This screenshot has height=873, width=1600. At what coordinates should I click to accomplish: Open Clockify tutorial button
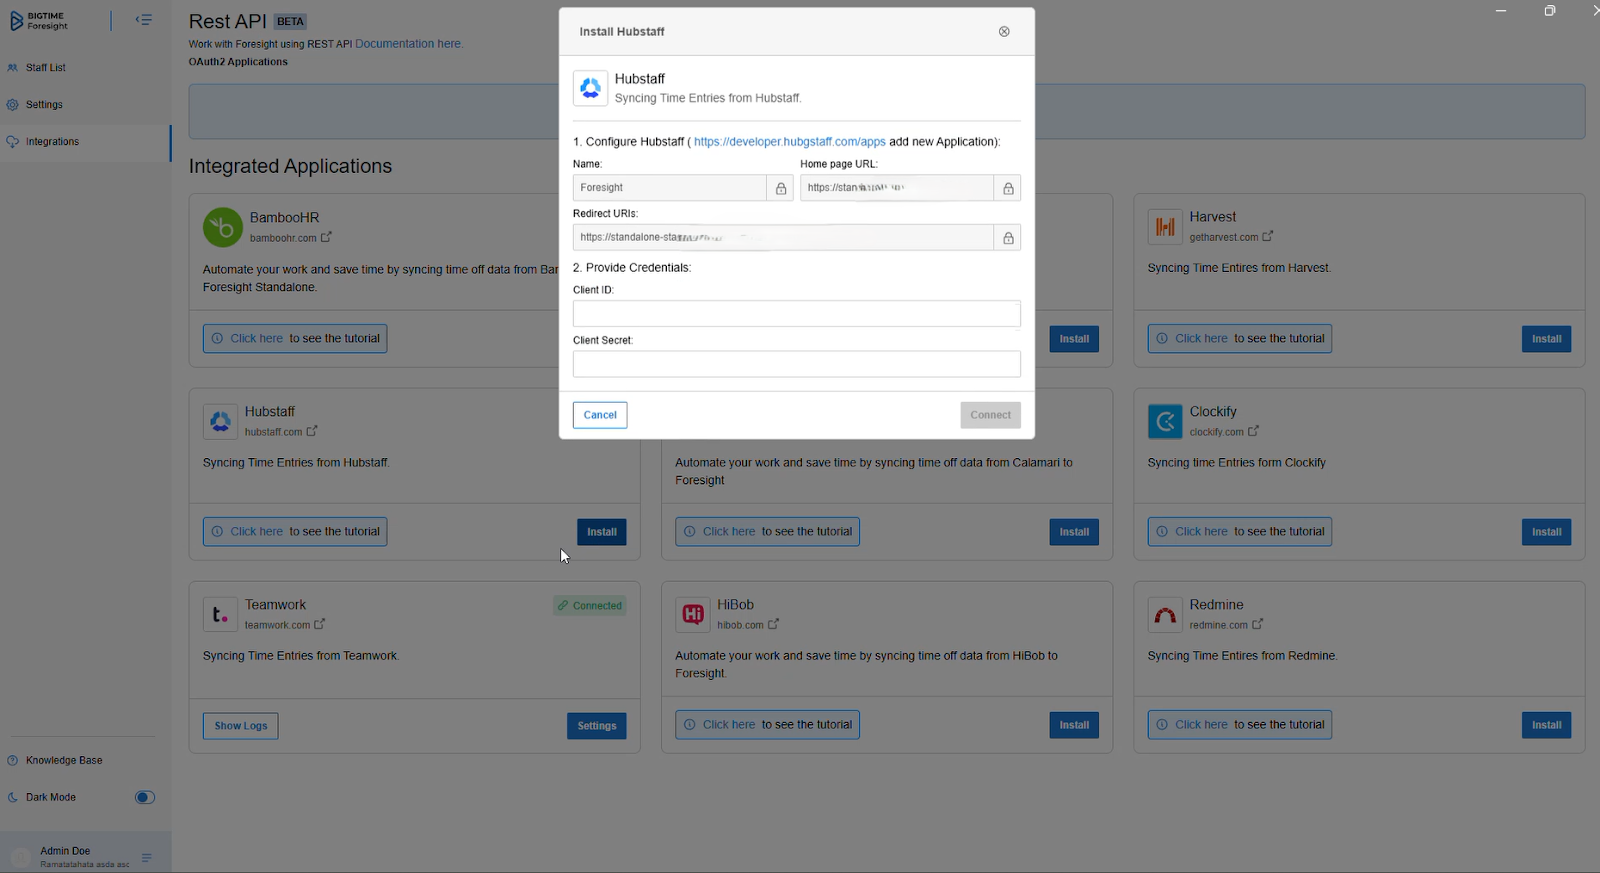pyautogui.click(x=1240, y=532)
